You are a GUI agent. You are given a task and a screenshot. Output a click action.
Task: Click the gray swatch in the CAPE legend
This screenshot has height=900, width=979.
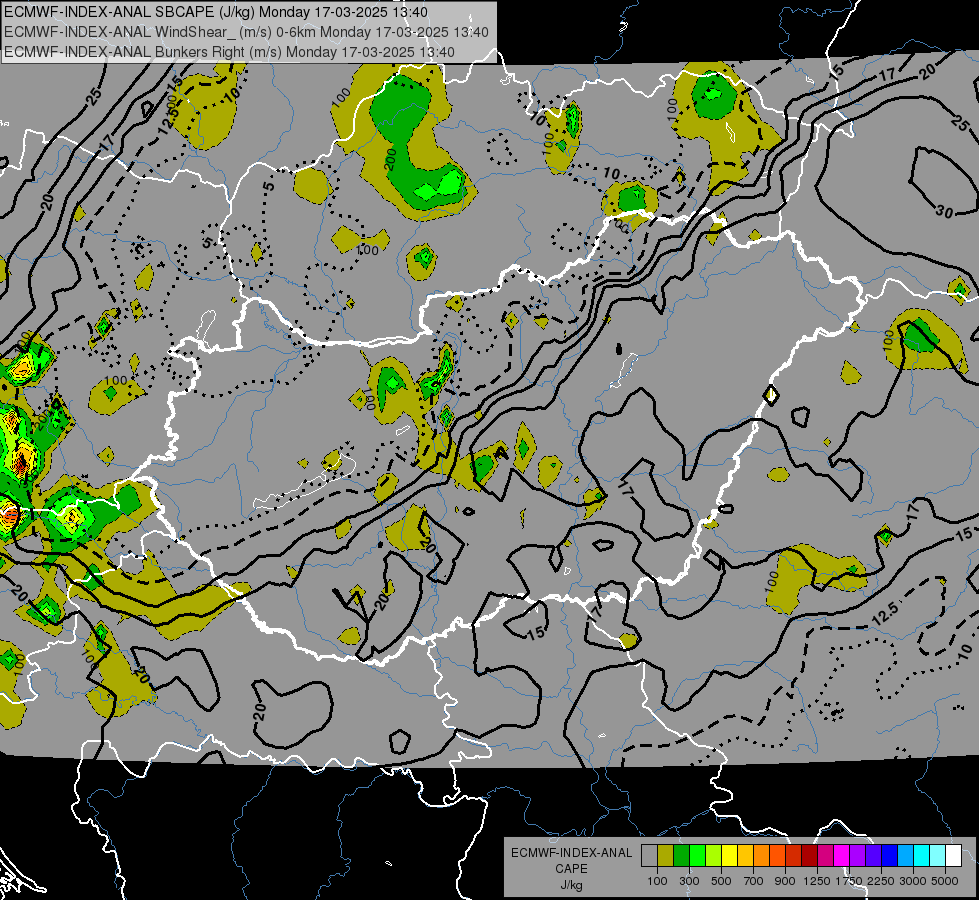[649, 855]
